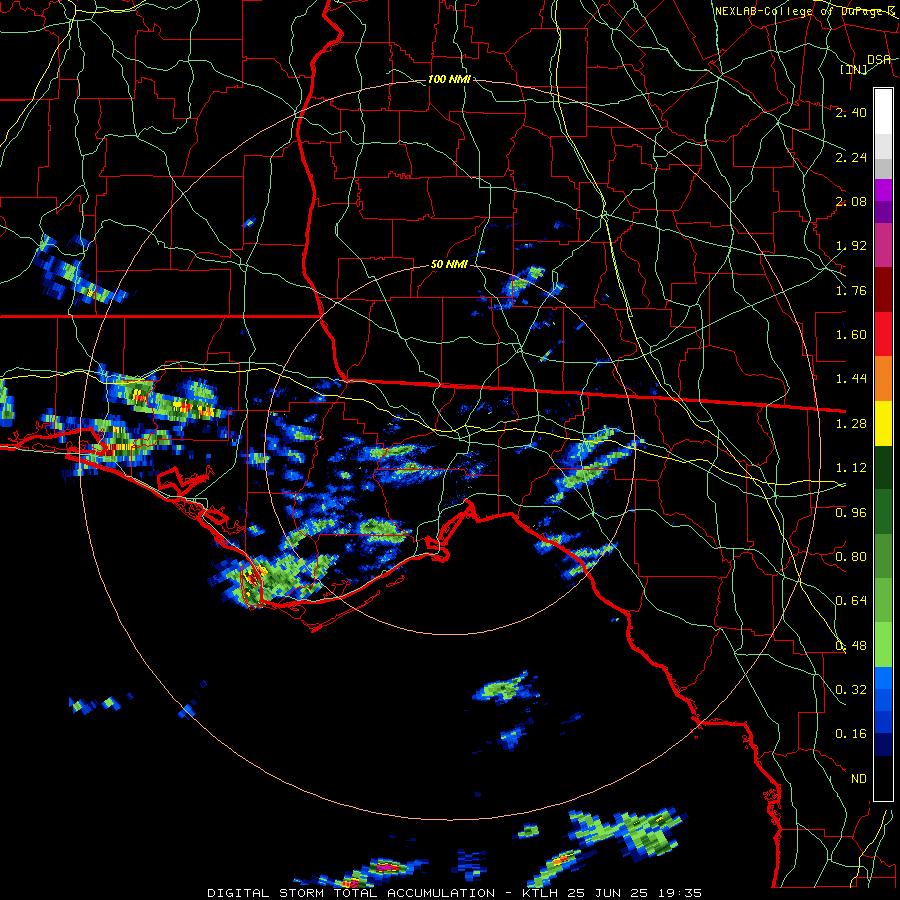Click the 100 NMI range ring label
The image size is (900, 900).
coord(449,79)
